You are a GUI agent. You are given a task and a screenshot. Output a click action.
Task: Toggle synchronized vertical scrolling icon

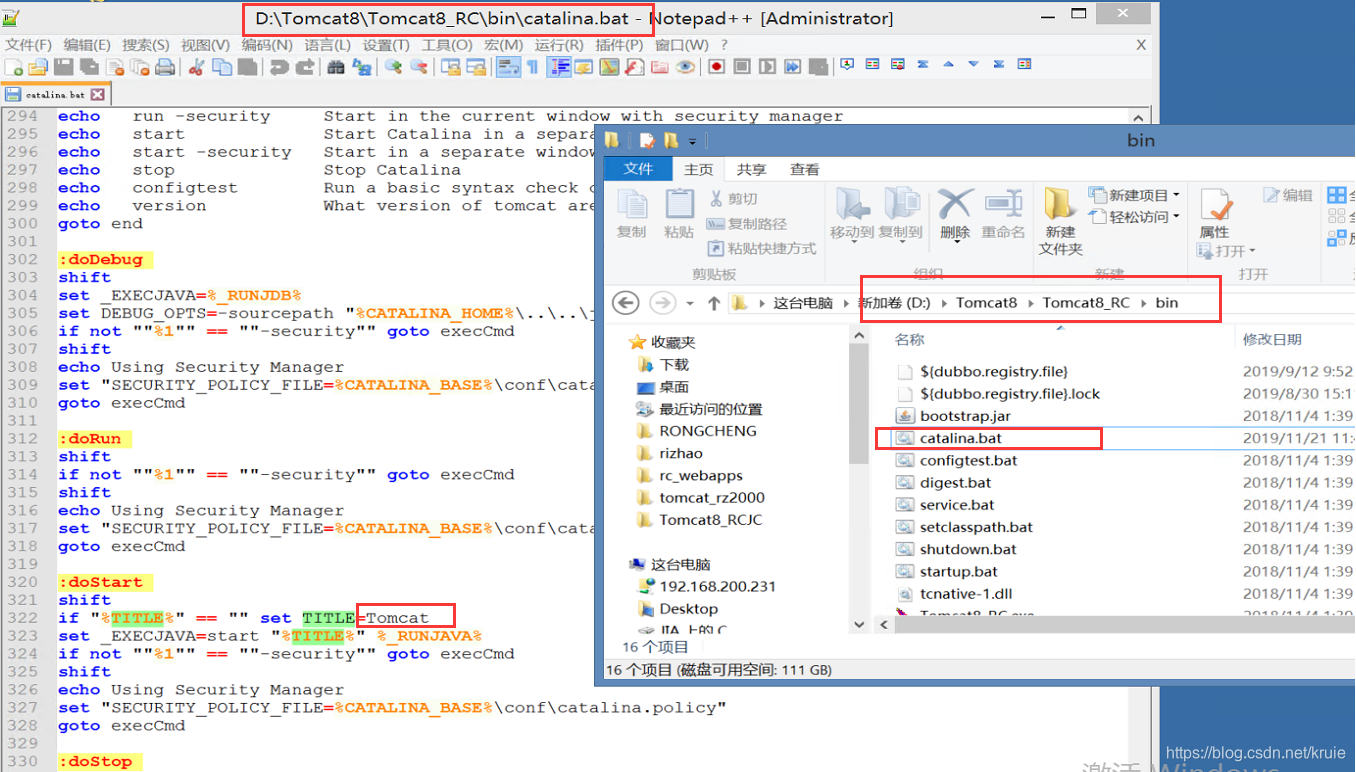451,67
